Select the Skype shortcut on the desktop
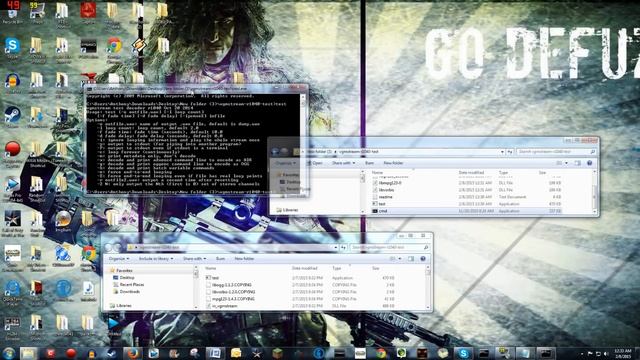This screenshot has width=640, height=360. [x=12, y=47]
